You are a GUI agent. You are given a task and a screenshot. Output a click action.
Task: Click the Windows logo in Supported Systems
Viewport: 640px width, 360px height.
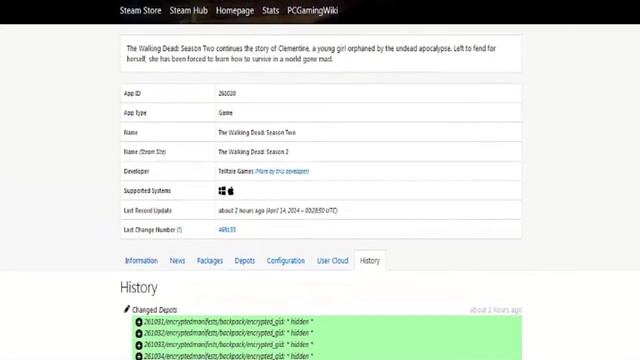222,191
